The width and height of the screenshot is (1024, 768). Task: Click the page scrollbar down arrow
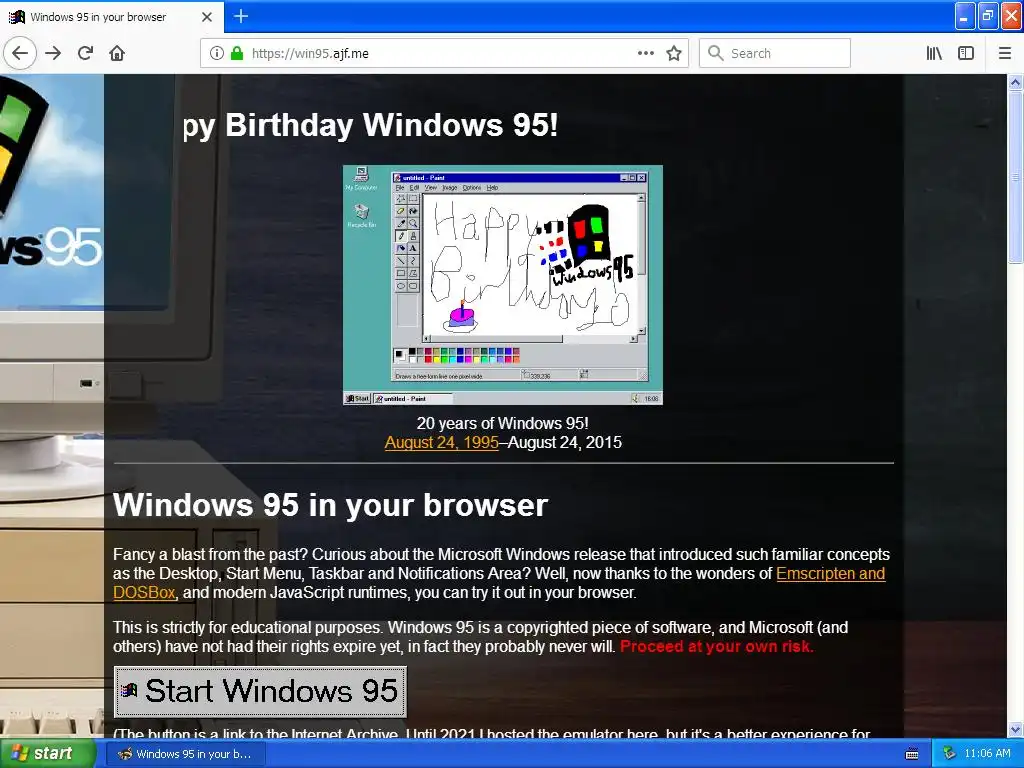[1015, 729]
